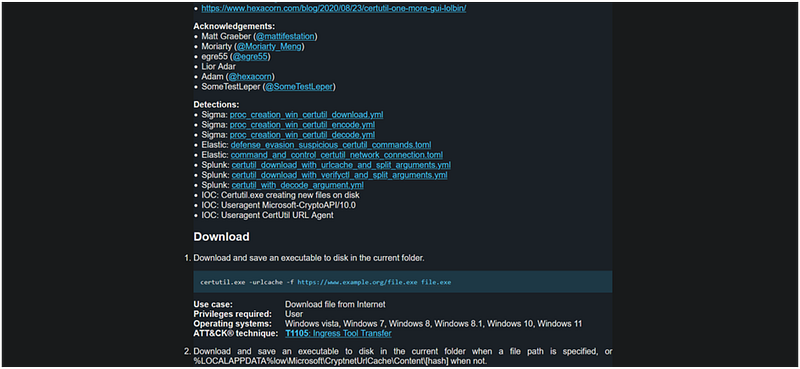Screen dimensions: 800x369
Task: Click the text 'IOC: Useragent Microsoft-CryptoAPI/10.0'
Action: 279,205
